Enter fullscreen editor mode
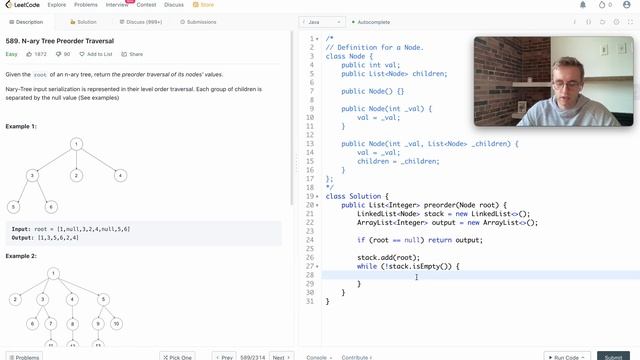 coord(631,22)
